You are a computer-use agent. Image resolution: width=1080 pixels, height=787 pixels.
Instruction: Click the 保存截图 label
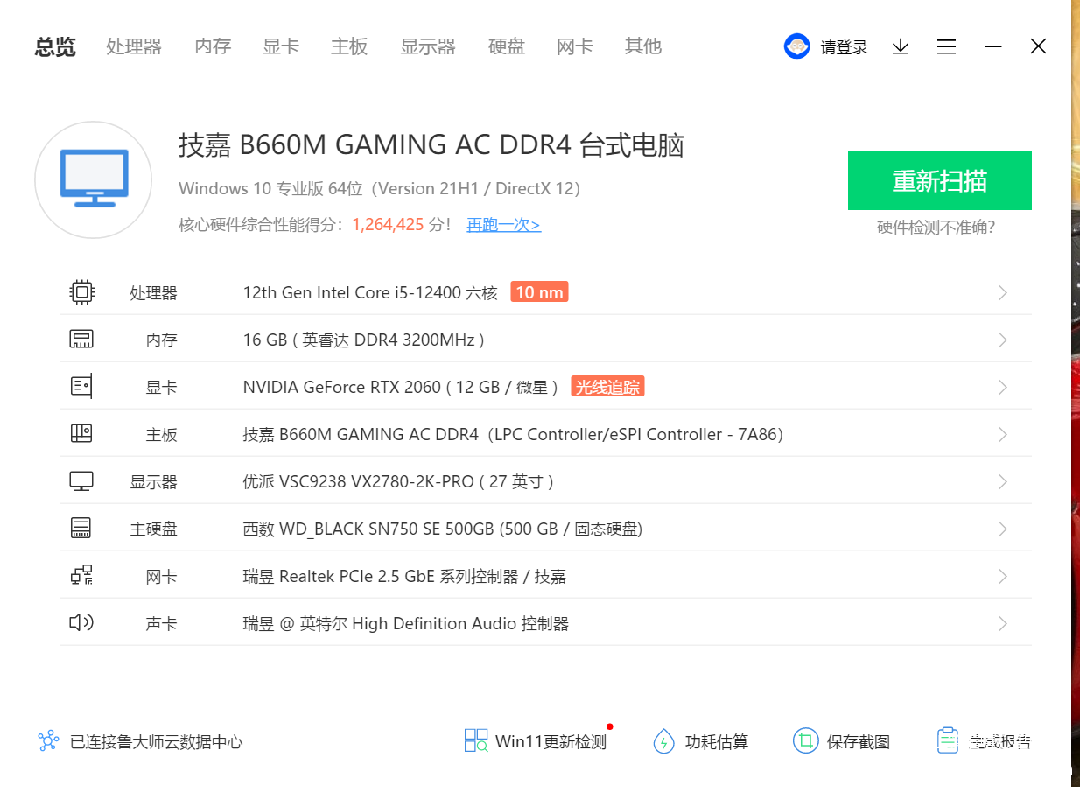(858, 742)
